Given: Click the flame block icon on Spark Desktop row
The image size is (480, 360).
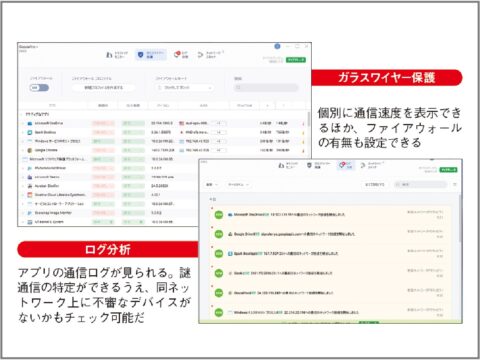Looking at the screenshot, I should 303,133.
